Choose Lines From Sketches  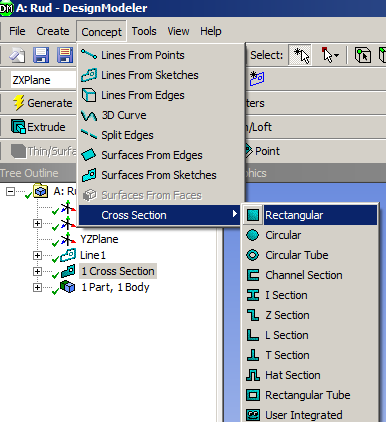pyautogui.click(x=162, y=75)
